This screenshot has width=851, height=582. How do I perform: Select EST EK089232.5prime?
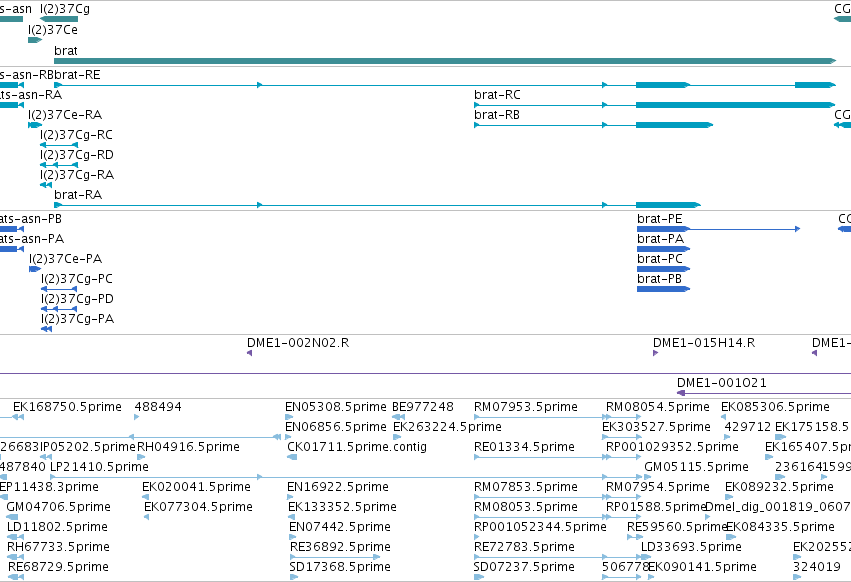(779, 487)
